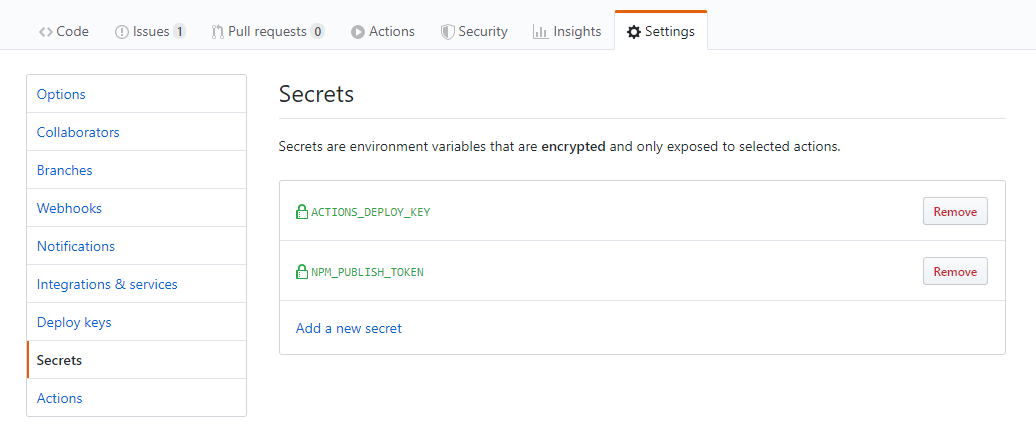The image size is (1036, 425).
Task: Click the Security tab shield icon
Action: (x=448, y=32)
